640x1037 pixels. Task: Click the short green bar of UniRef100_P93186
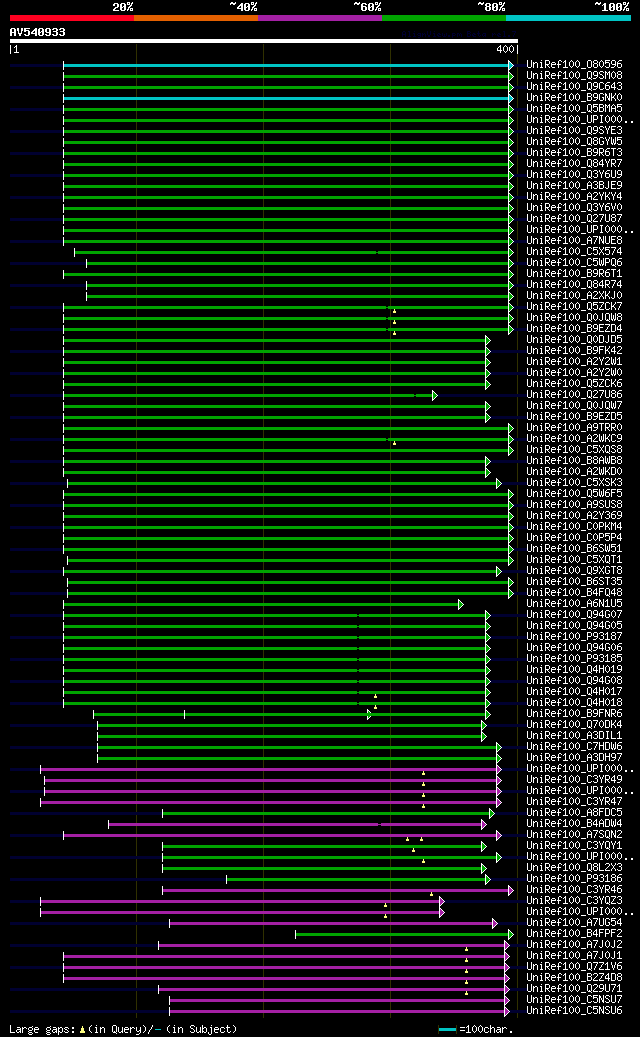[358, 879]
